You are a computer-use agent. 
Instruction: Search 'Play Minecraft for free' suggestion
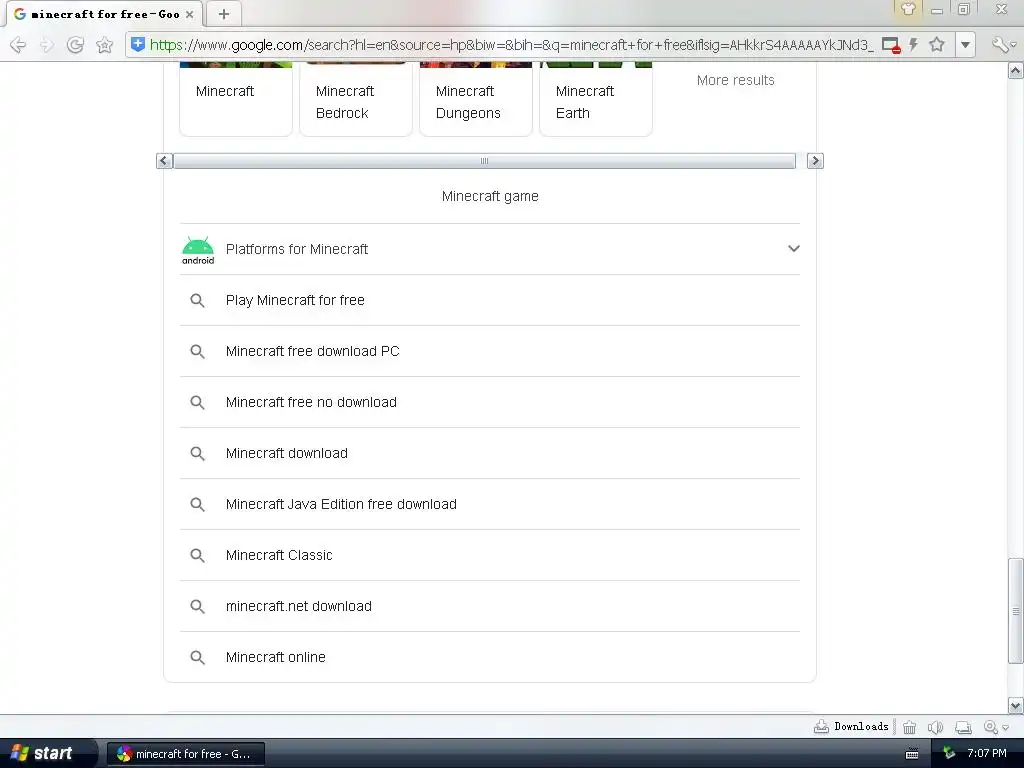tap(490, 300)
